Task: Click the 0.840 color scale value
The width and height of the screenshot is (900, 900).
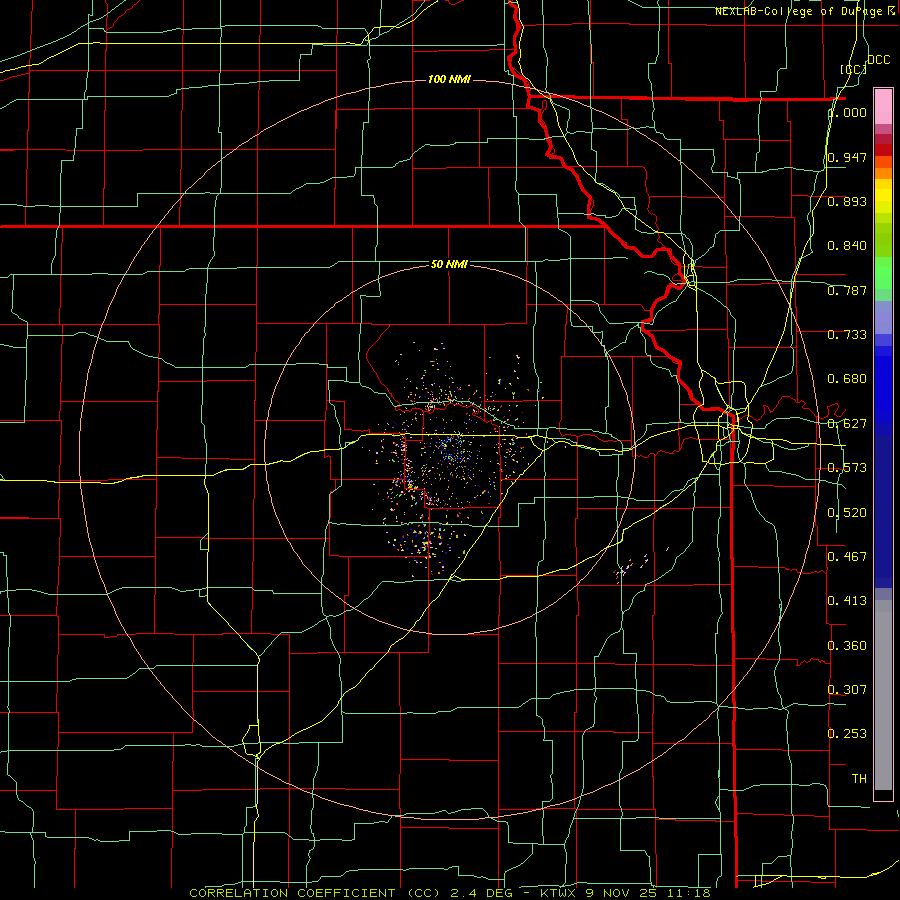Action: click(847, 246)
